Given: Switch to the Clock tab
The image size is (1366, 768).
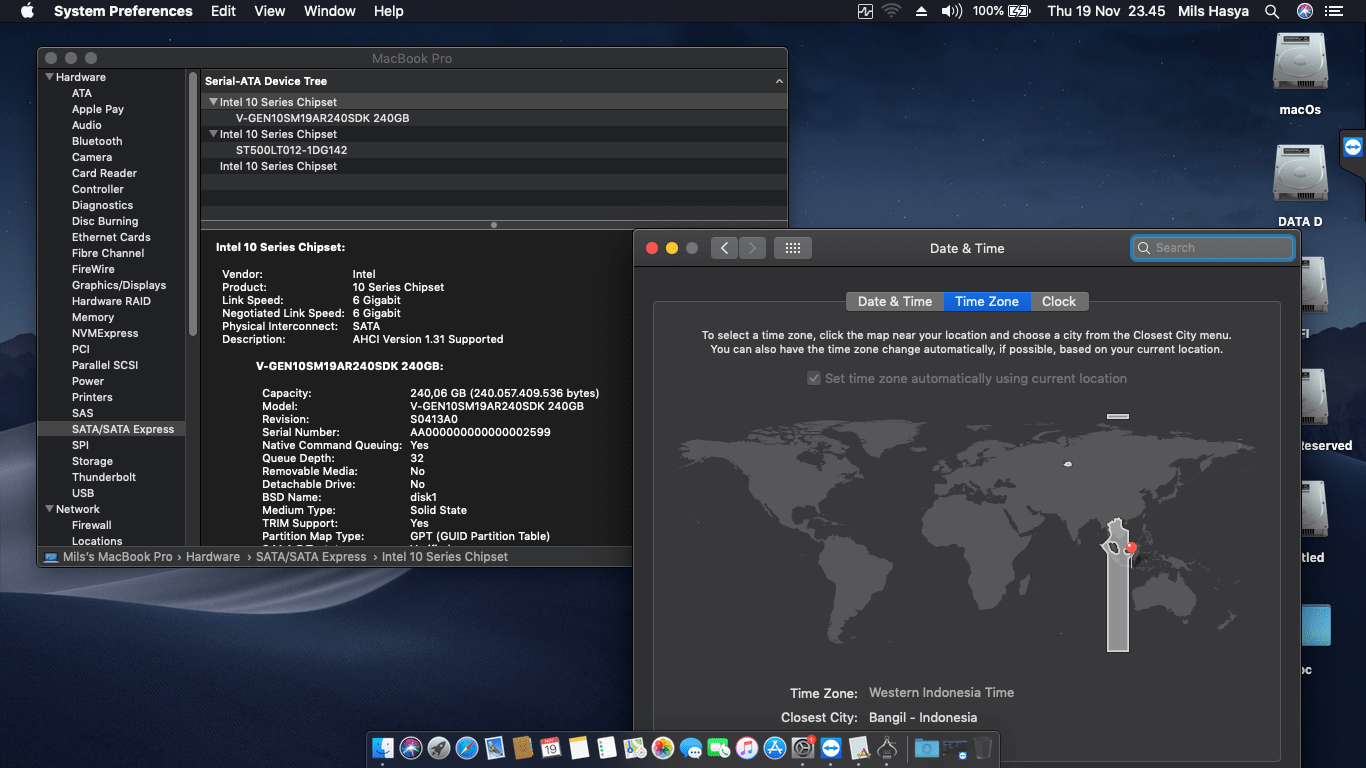Looking at the screenshot, I should coord(1059,301).
